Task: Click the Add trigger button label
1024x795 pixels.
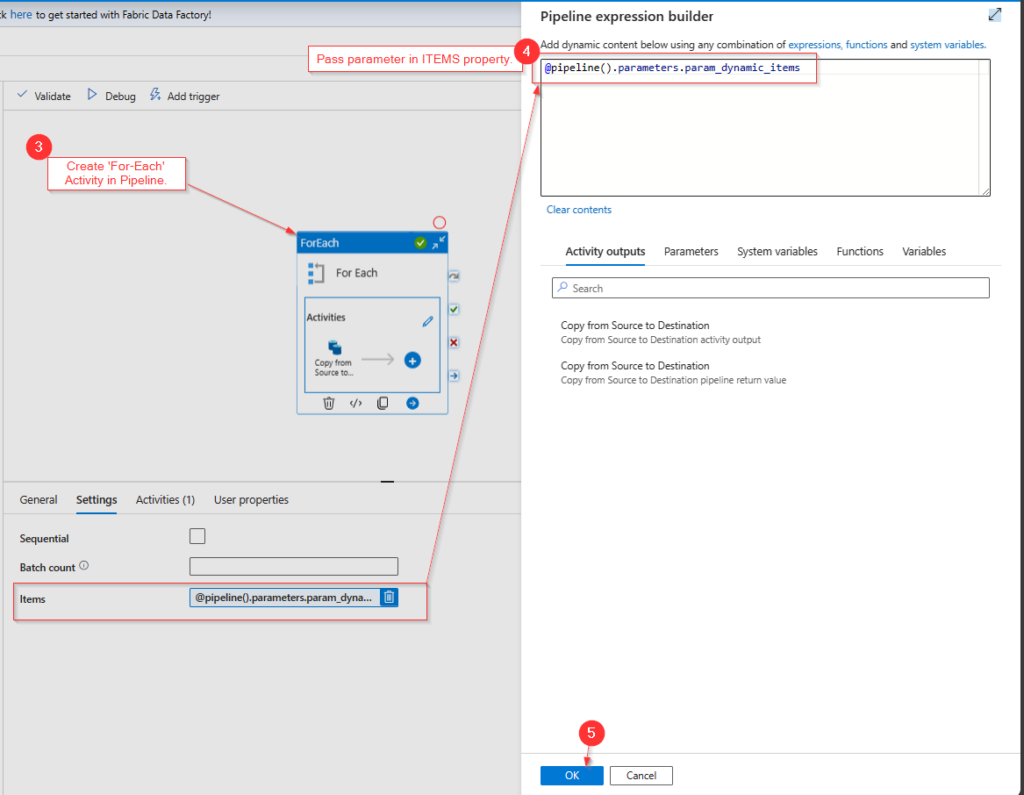Action: 193,96
